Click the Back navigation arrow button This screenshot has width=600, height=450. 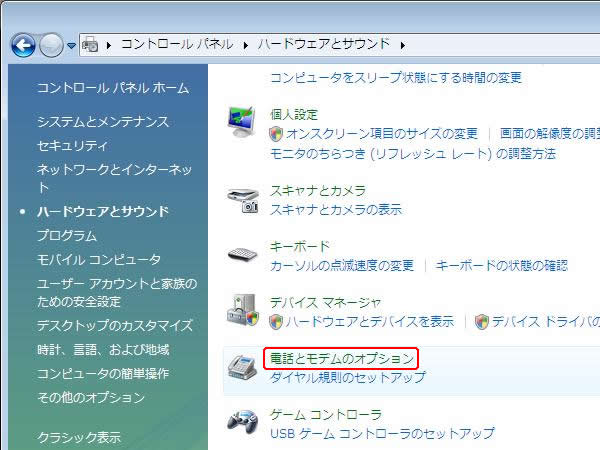[x=23, y=45]
